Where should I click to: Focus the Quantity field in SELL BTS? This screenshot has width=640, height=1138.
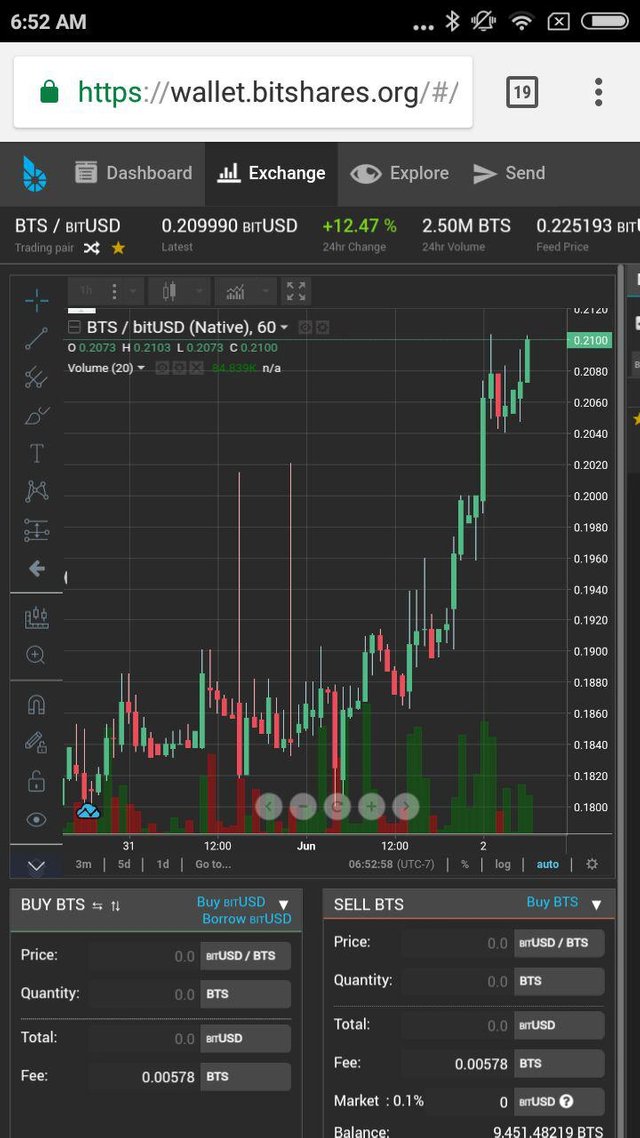[x=457, y=981]
